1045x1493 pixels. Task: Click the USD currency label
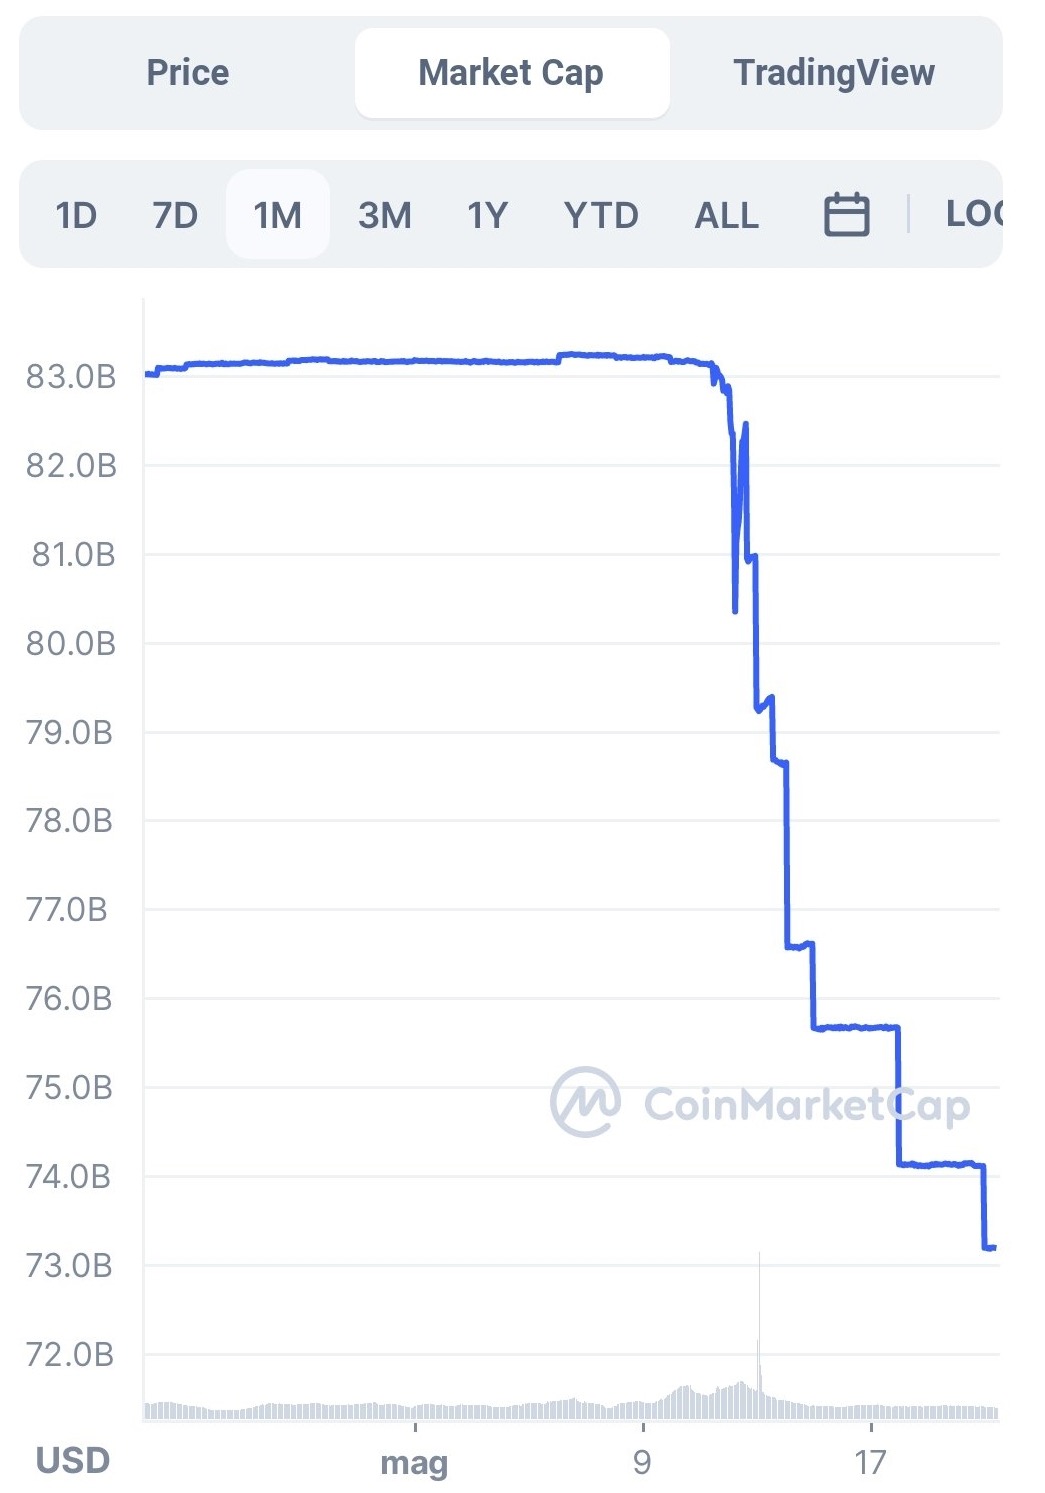[73, 1461]
